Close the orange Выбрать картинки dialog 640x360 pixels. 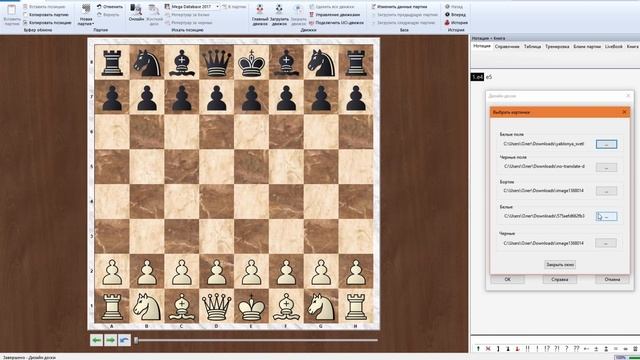coord(624,112)
